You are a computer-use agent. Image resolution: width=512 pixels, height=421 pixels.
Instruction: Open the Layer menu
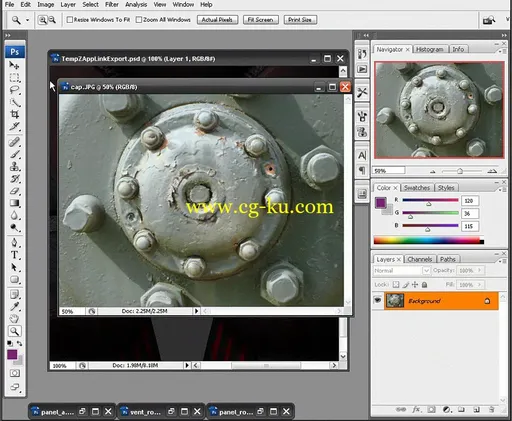68,4
